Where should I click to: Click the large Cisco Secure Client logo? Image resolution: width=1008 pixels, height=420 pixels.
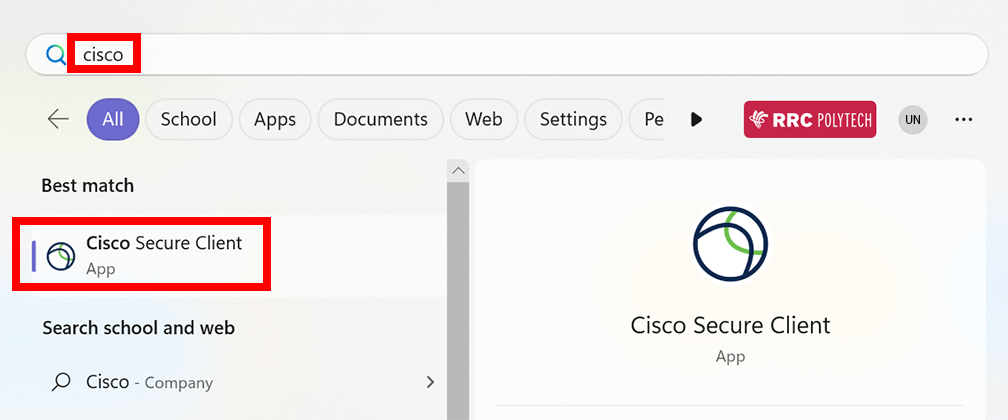click(x=730, y=243)
